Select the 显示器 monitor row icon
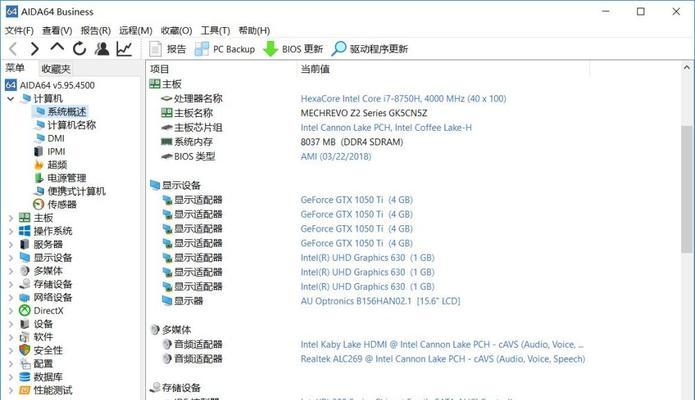 [x=167, y=301]
